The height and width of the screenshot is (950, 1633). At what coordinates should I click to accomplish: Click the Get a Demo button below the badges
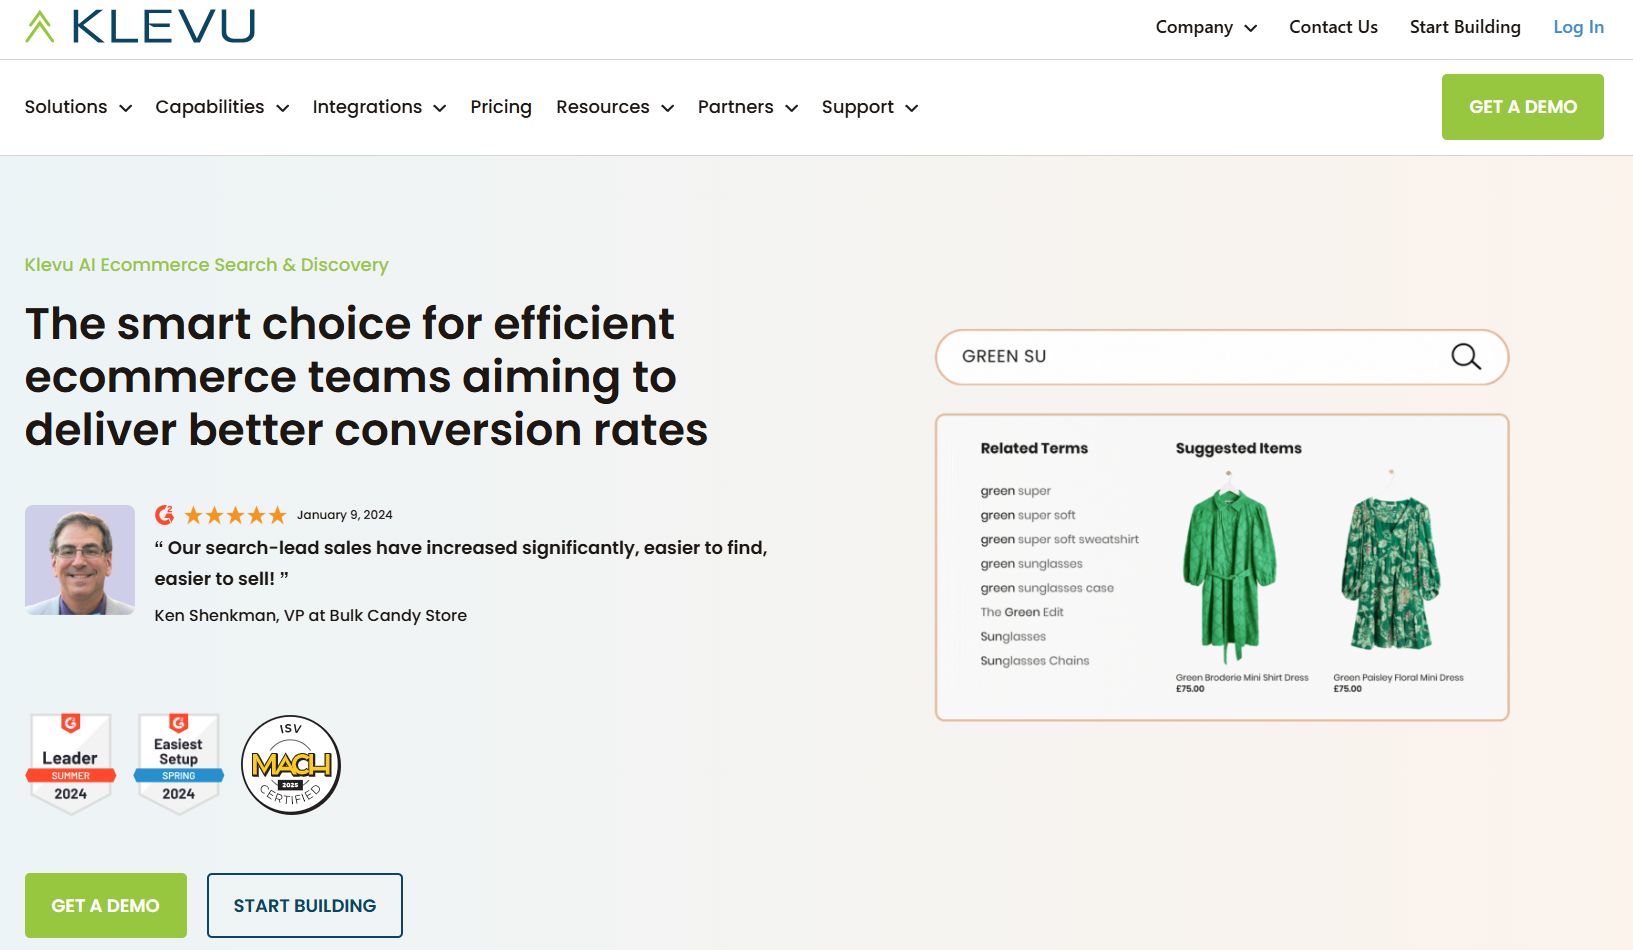(x=106, y=905)
